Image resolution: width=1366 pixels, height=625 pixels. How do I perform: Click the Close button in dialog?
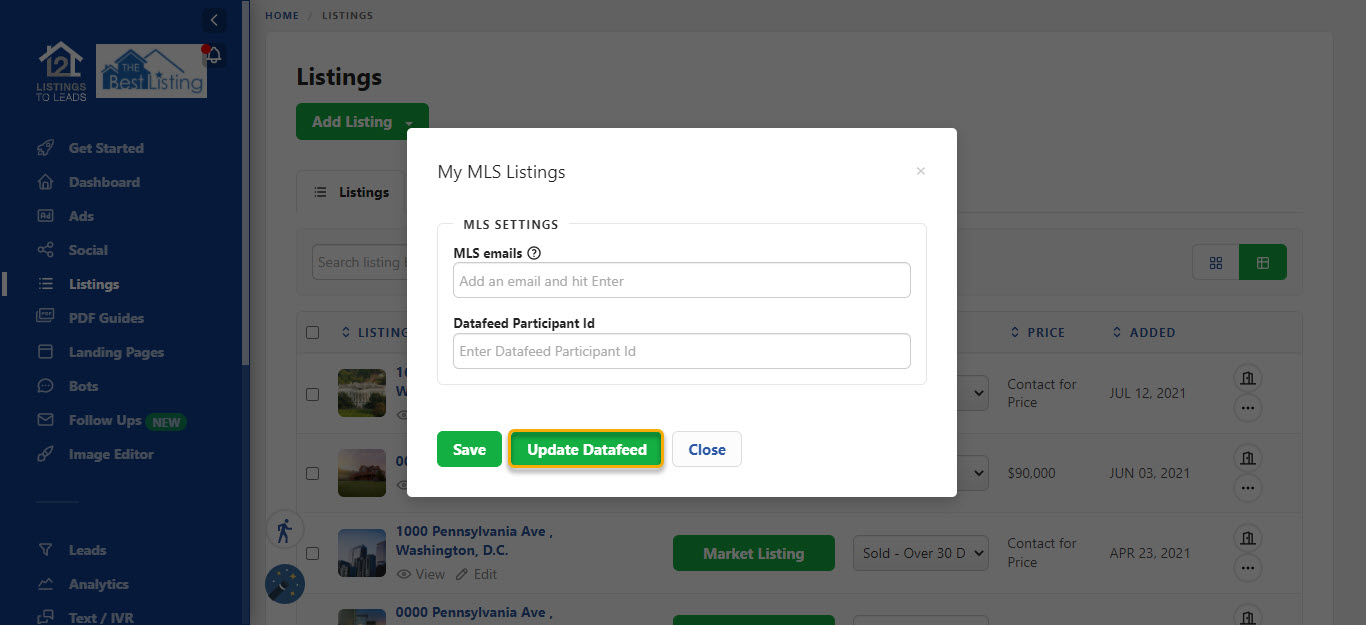(x=707, y=449)
